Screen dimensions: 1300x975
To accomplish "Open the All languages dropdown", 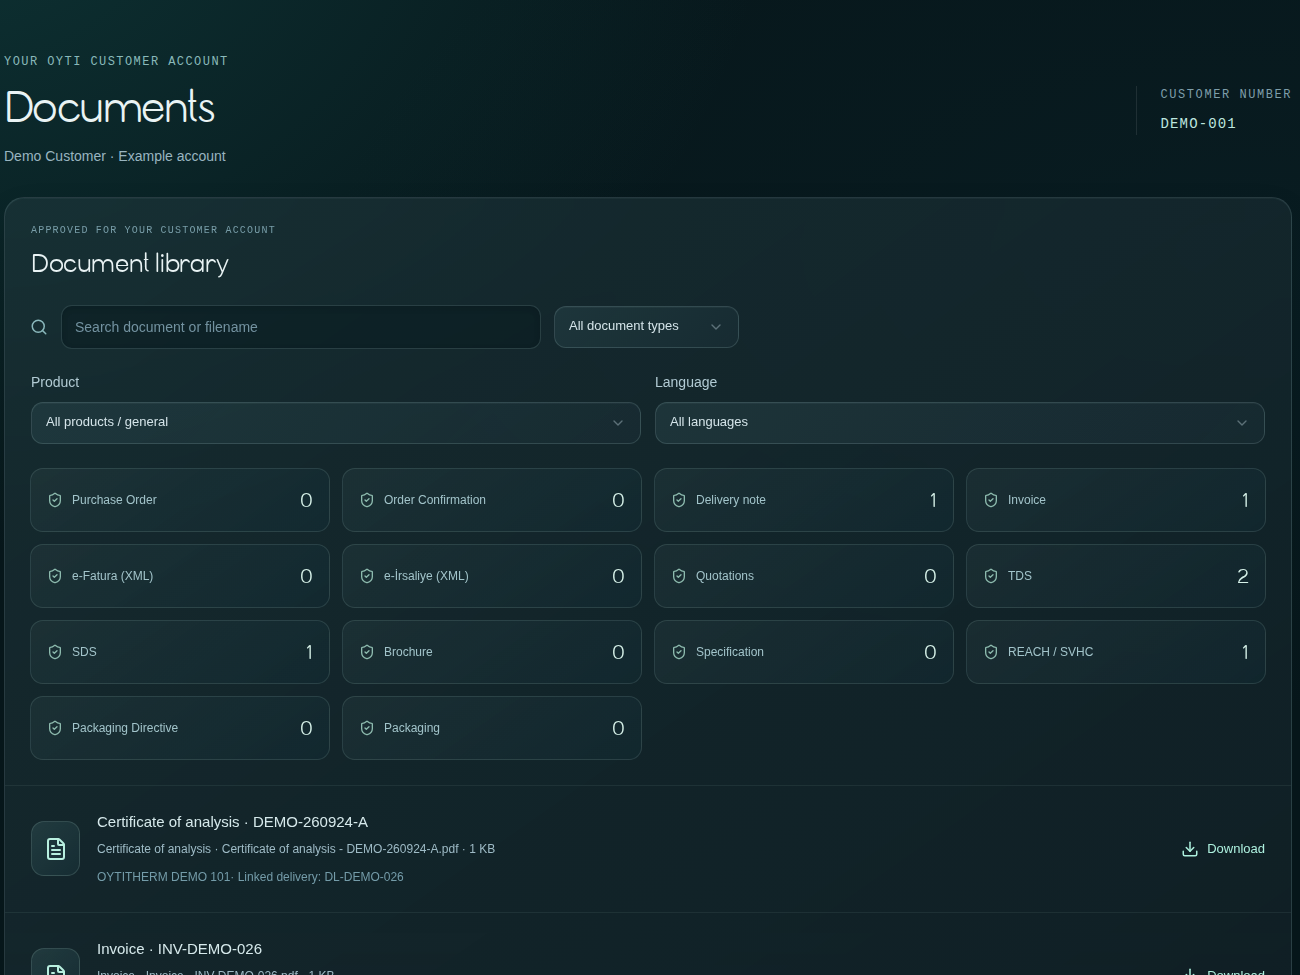I will pyautogui.click(x=960, y=423).
